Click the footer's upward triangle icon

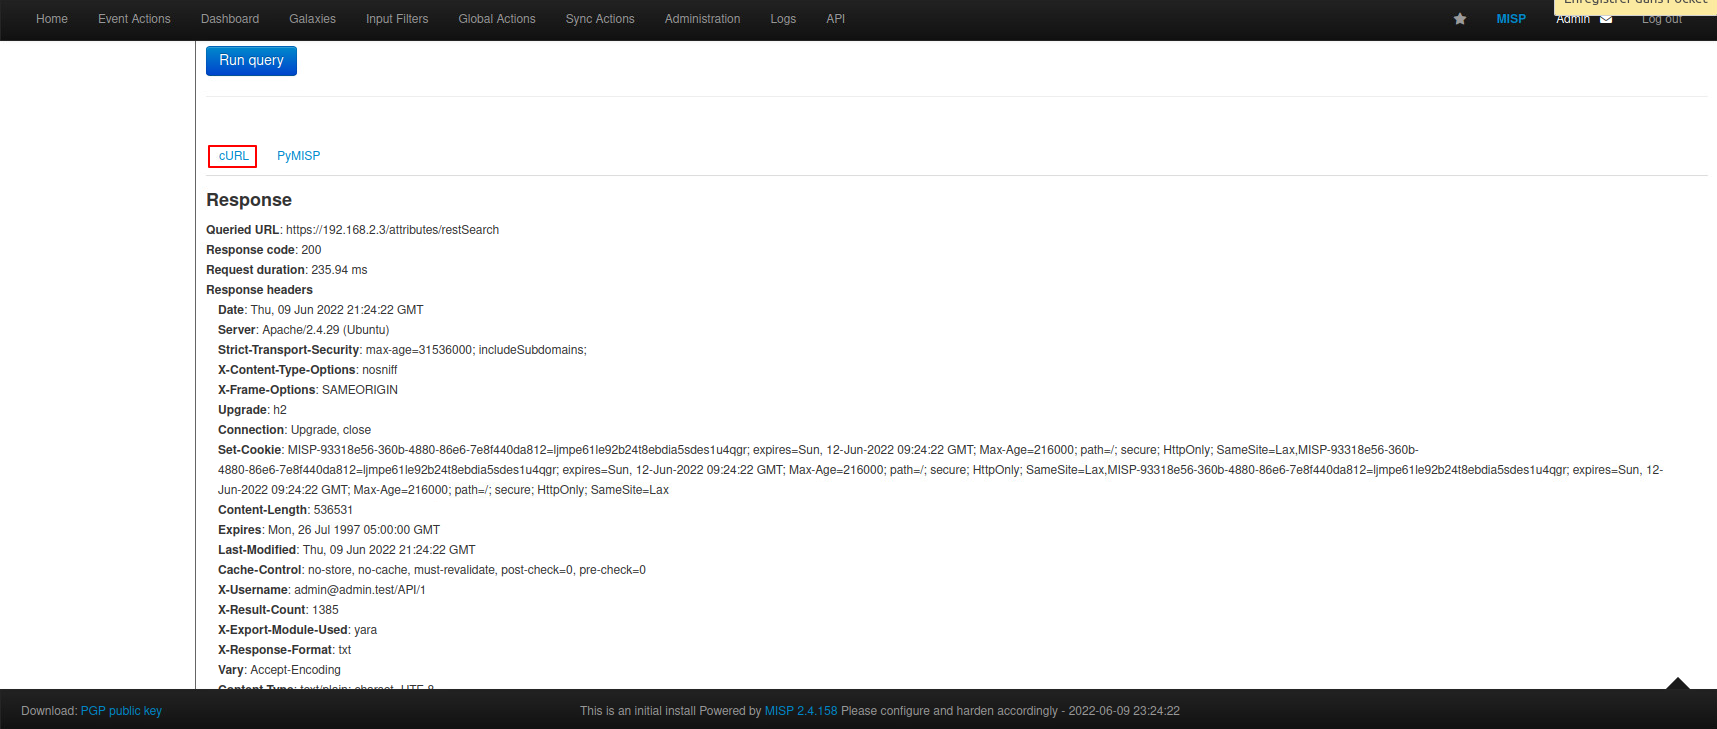click(x=1677, y=684)
